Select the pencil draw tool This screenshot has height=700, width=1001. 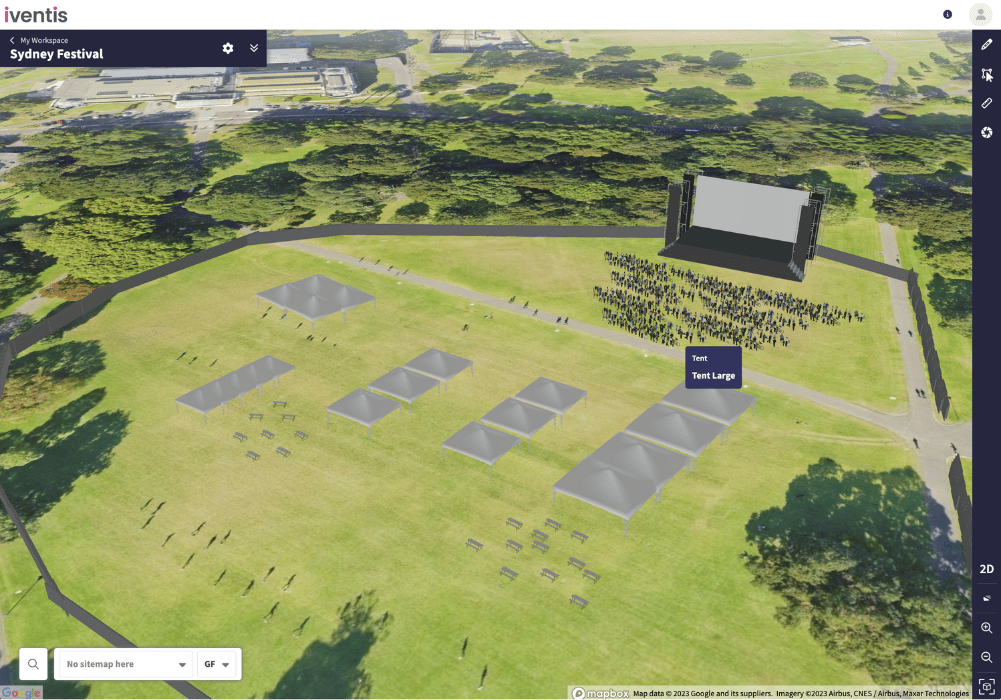click(x=986, y=45)
